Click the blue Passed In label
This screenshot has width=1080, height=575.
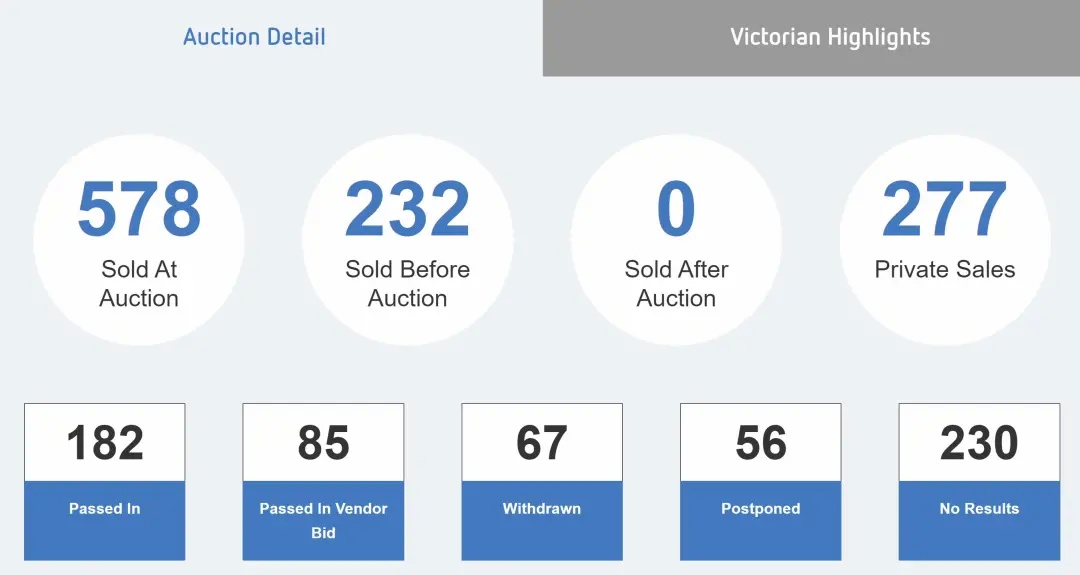(105, 509)
